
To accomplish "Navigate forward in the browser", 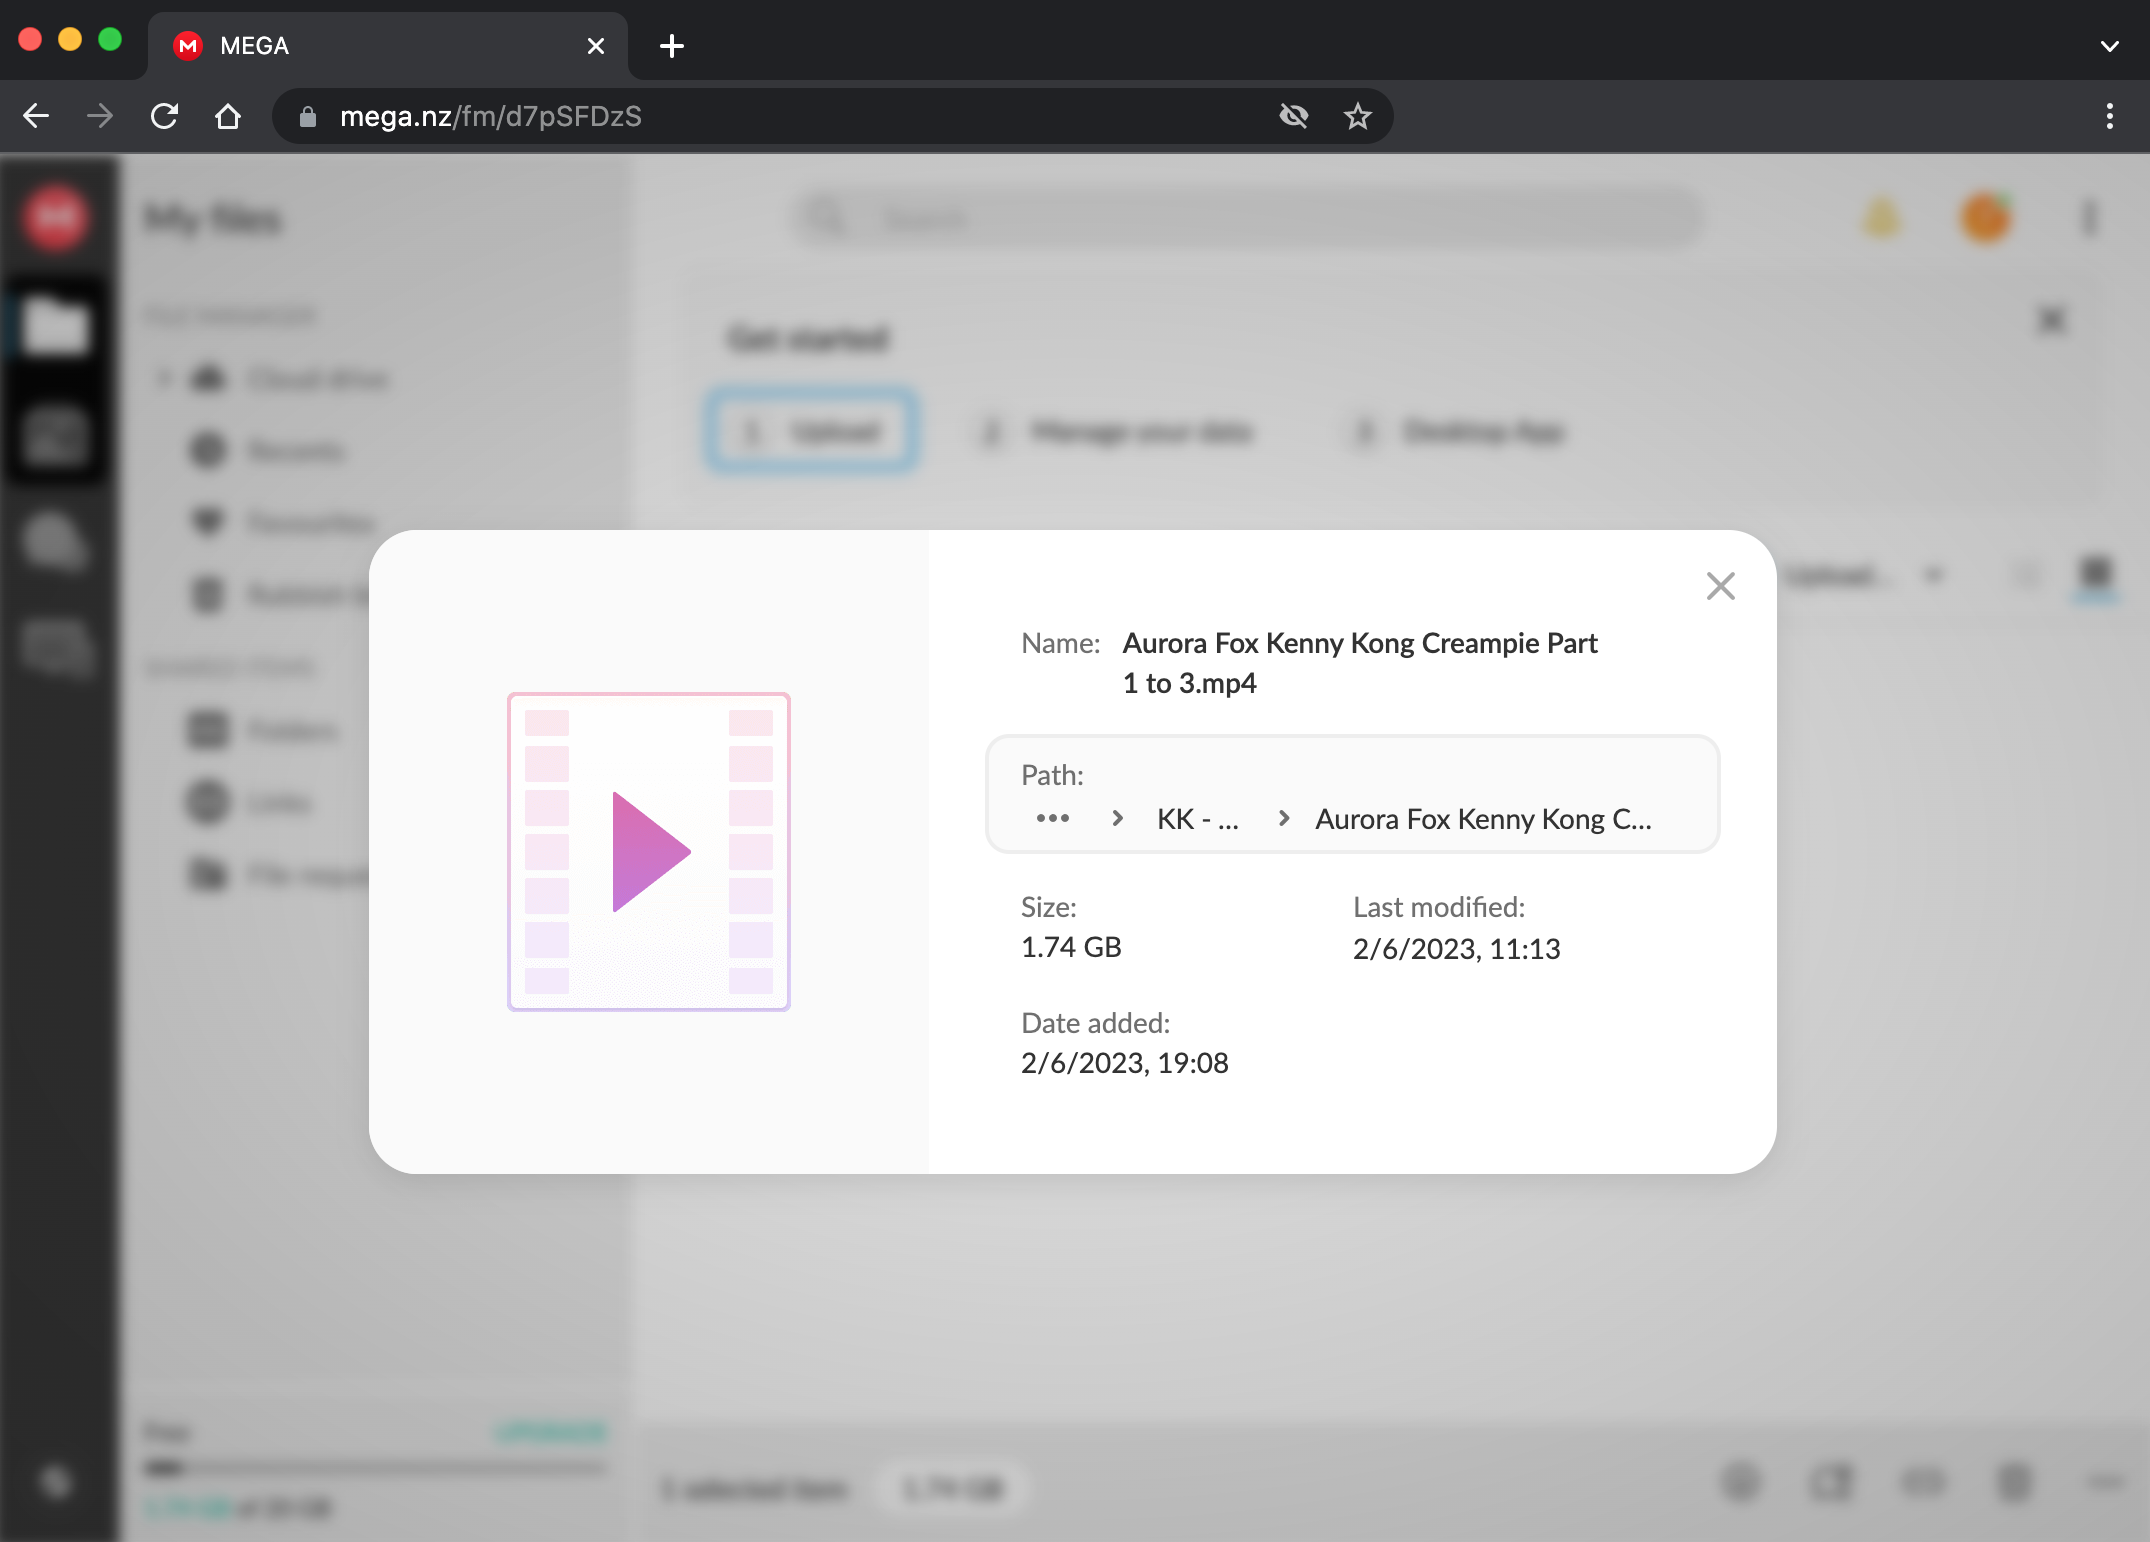I will pyautogui.click(x=100, y=117).
